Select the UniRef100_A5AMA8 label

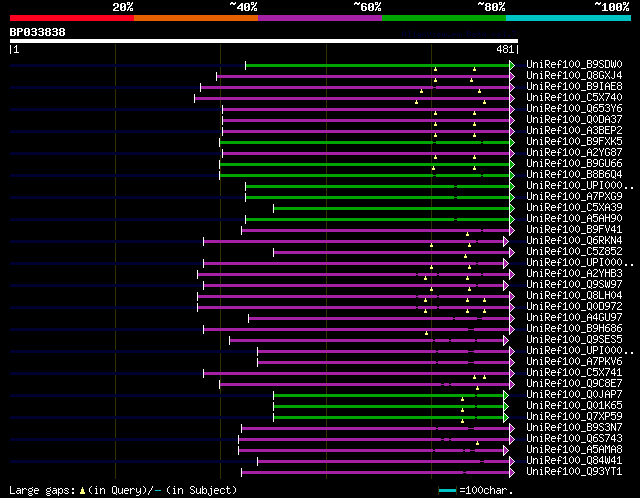(x=574, y=450)
